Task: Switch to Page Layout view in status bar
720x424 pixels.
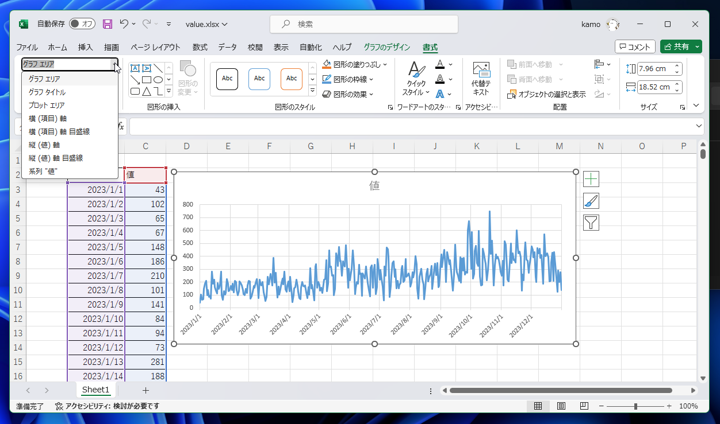Action: point(561,407)
